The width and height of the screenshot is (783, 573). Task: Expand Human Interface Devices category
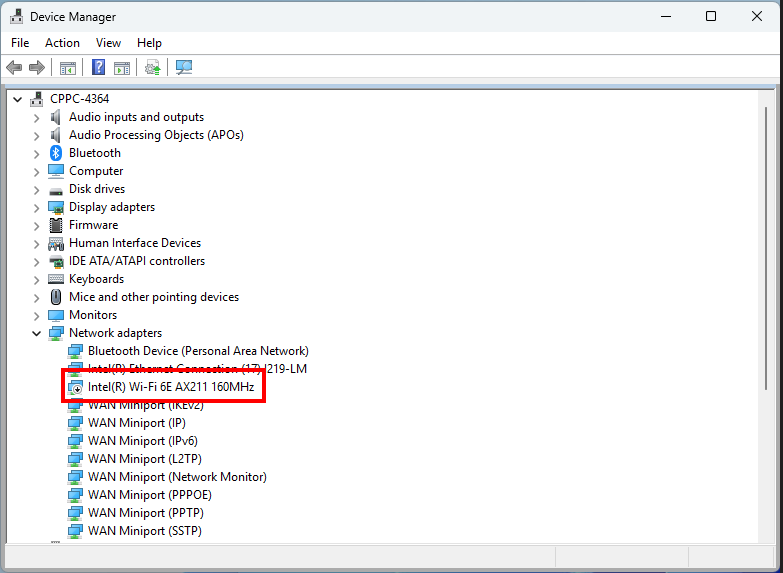(36, 244)
